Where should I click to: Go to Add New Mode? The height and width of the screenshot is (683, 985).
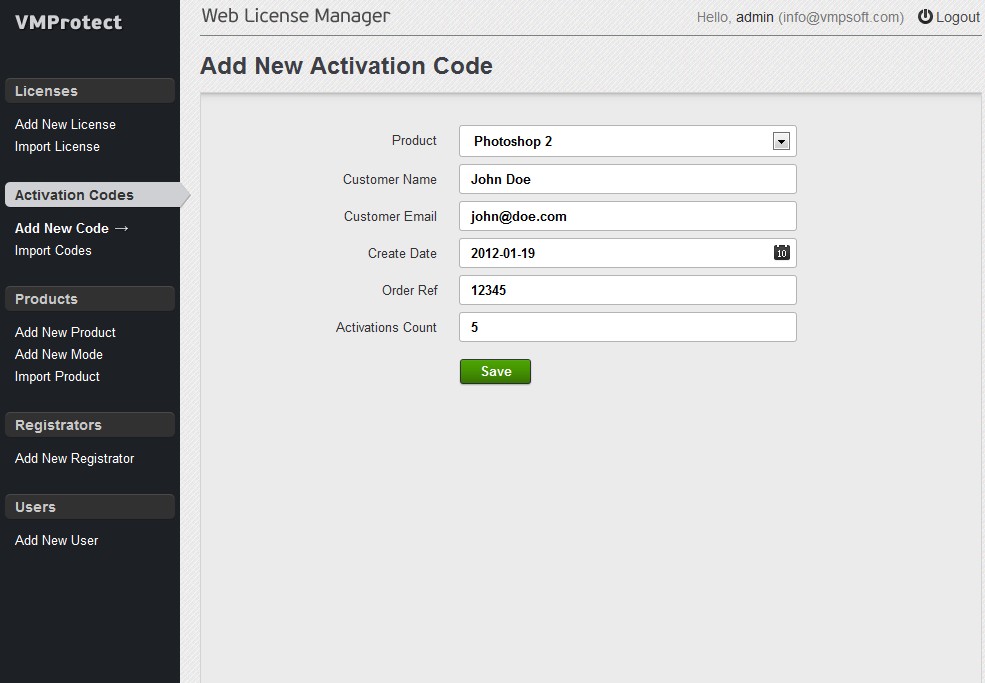click(59, 354)
